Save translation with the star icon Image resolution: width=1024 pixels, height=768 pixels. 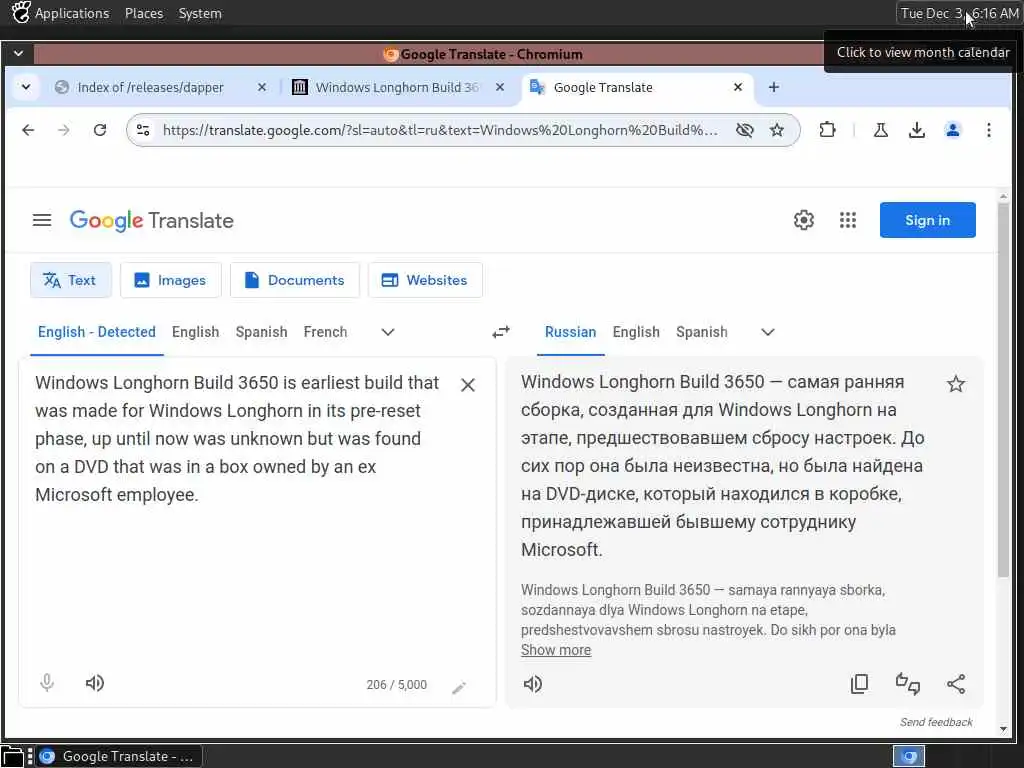click(x=955, y=383)
